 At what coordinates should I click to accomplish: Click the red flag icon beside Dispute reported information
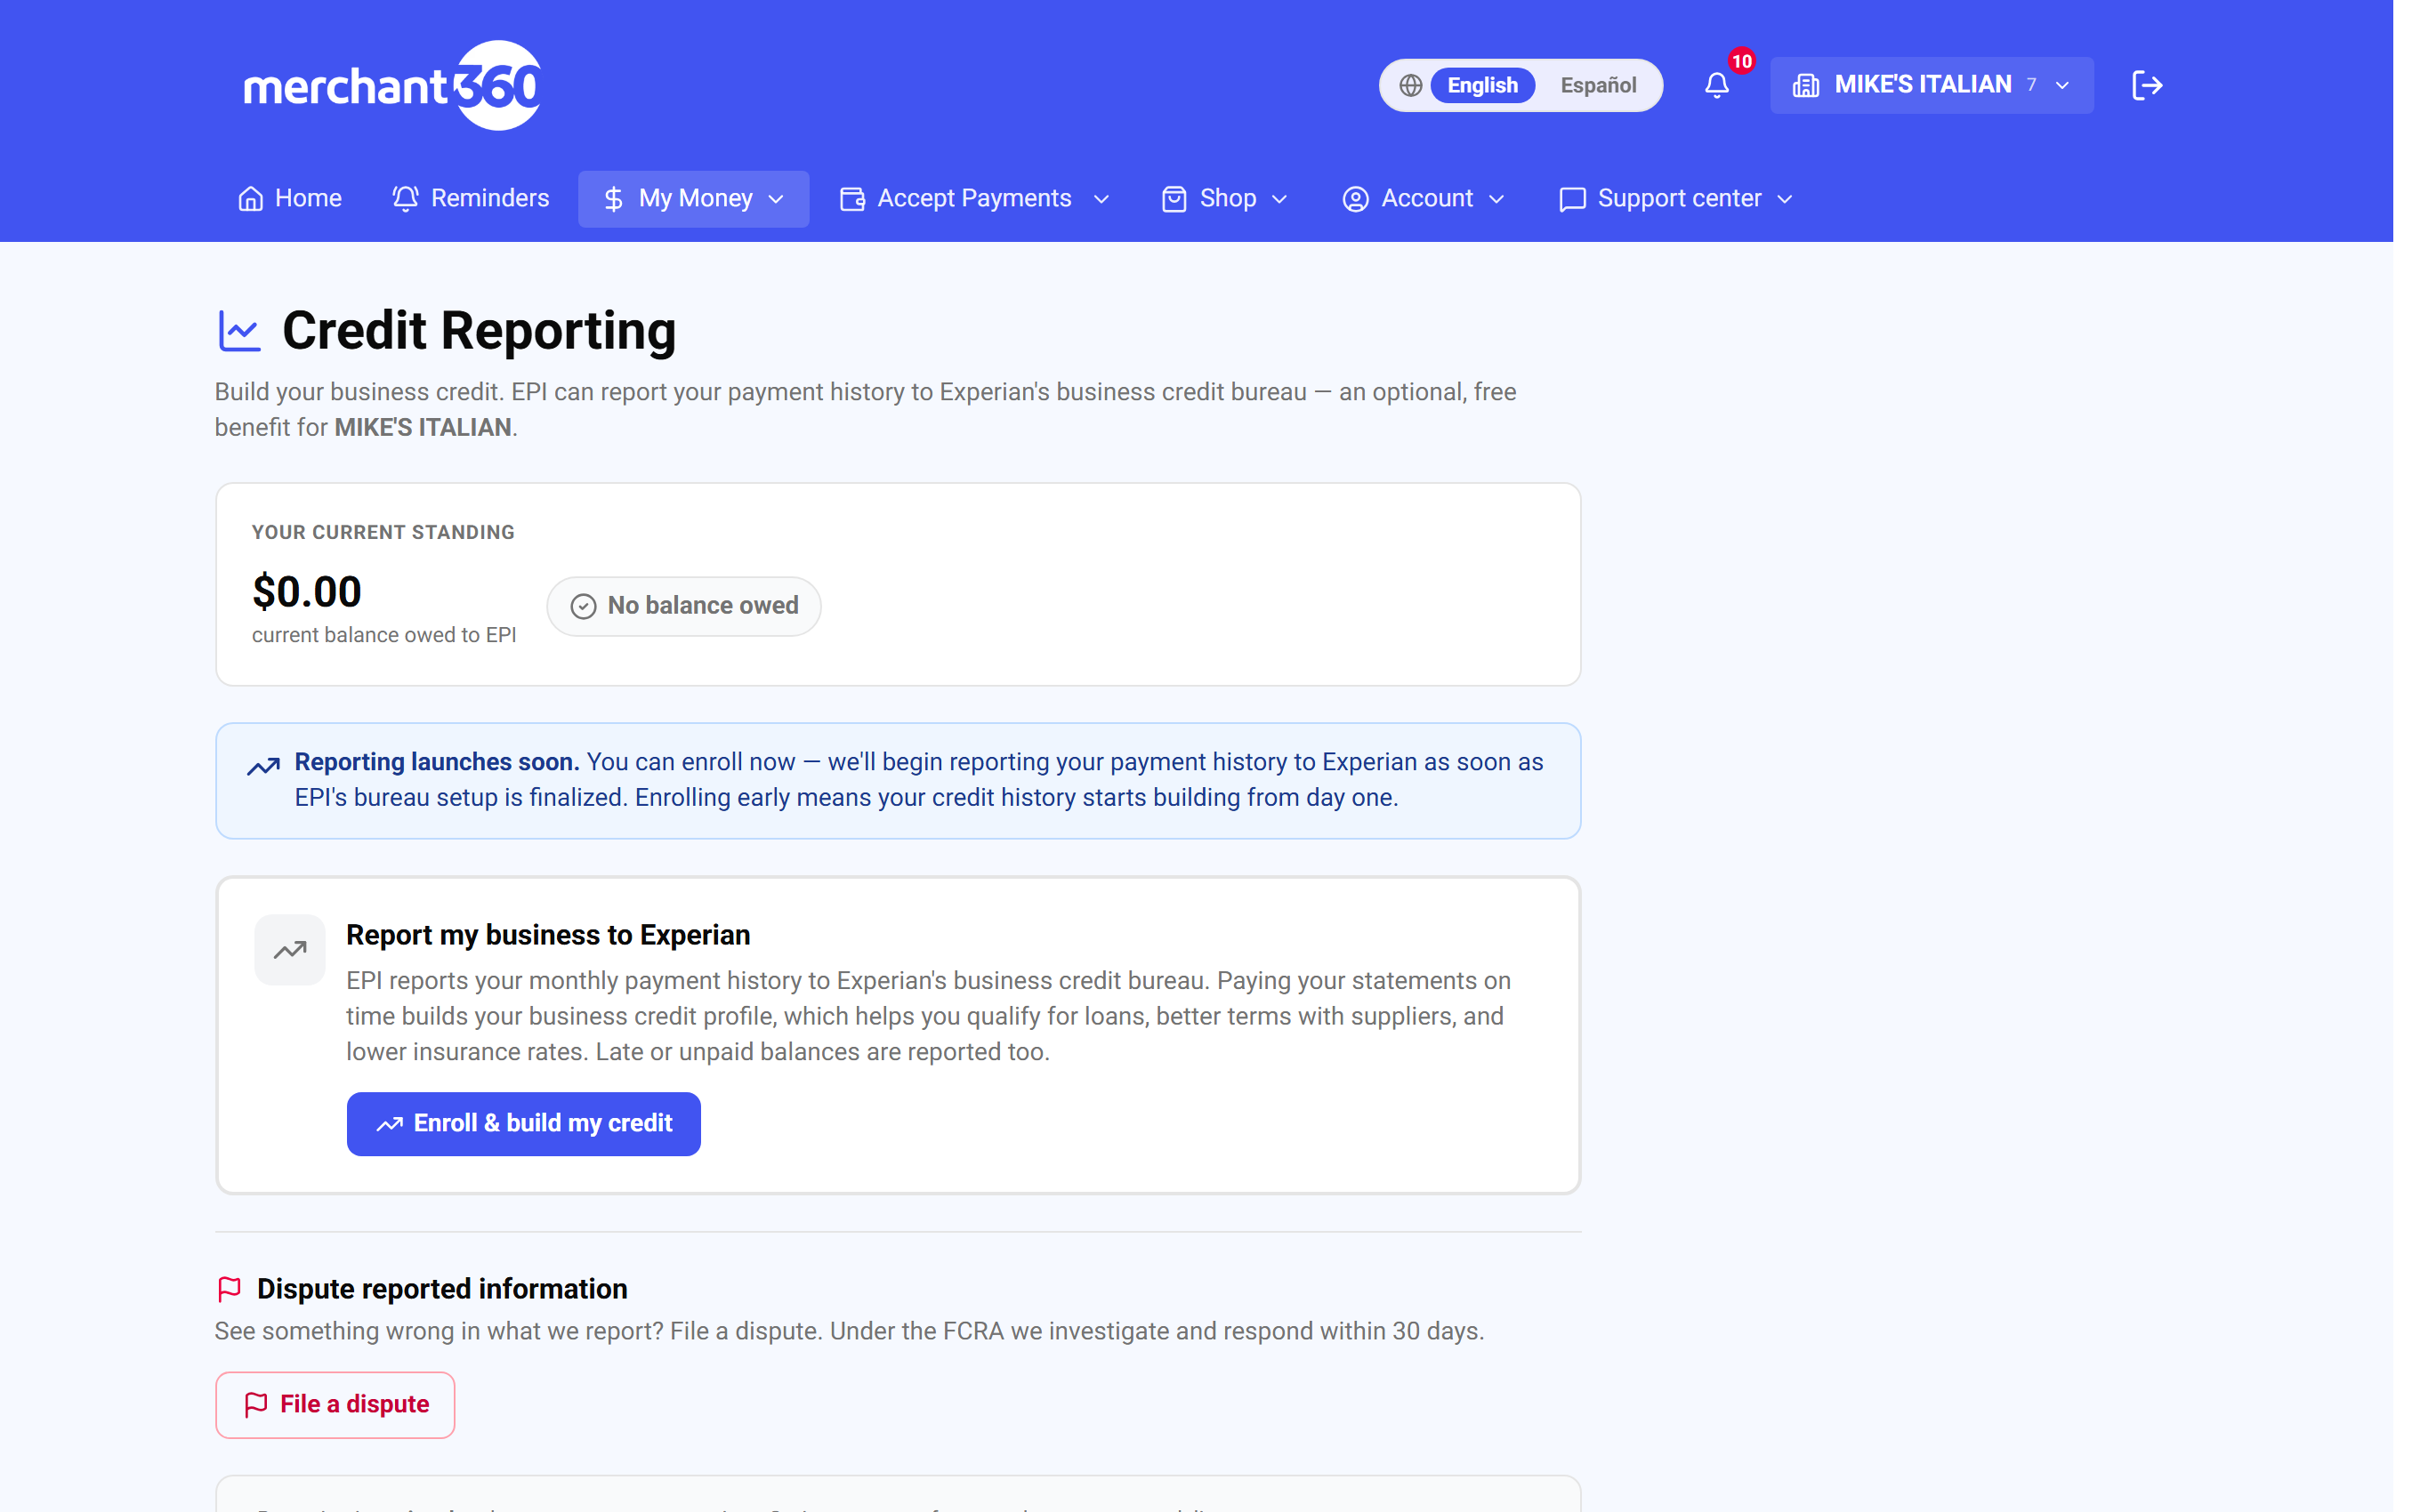229,1289
